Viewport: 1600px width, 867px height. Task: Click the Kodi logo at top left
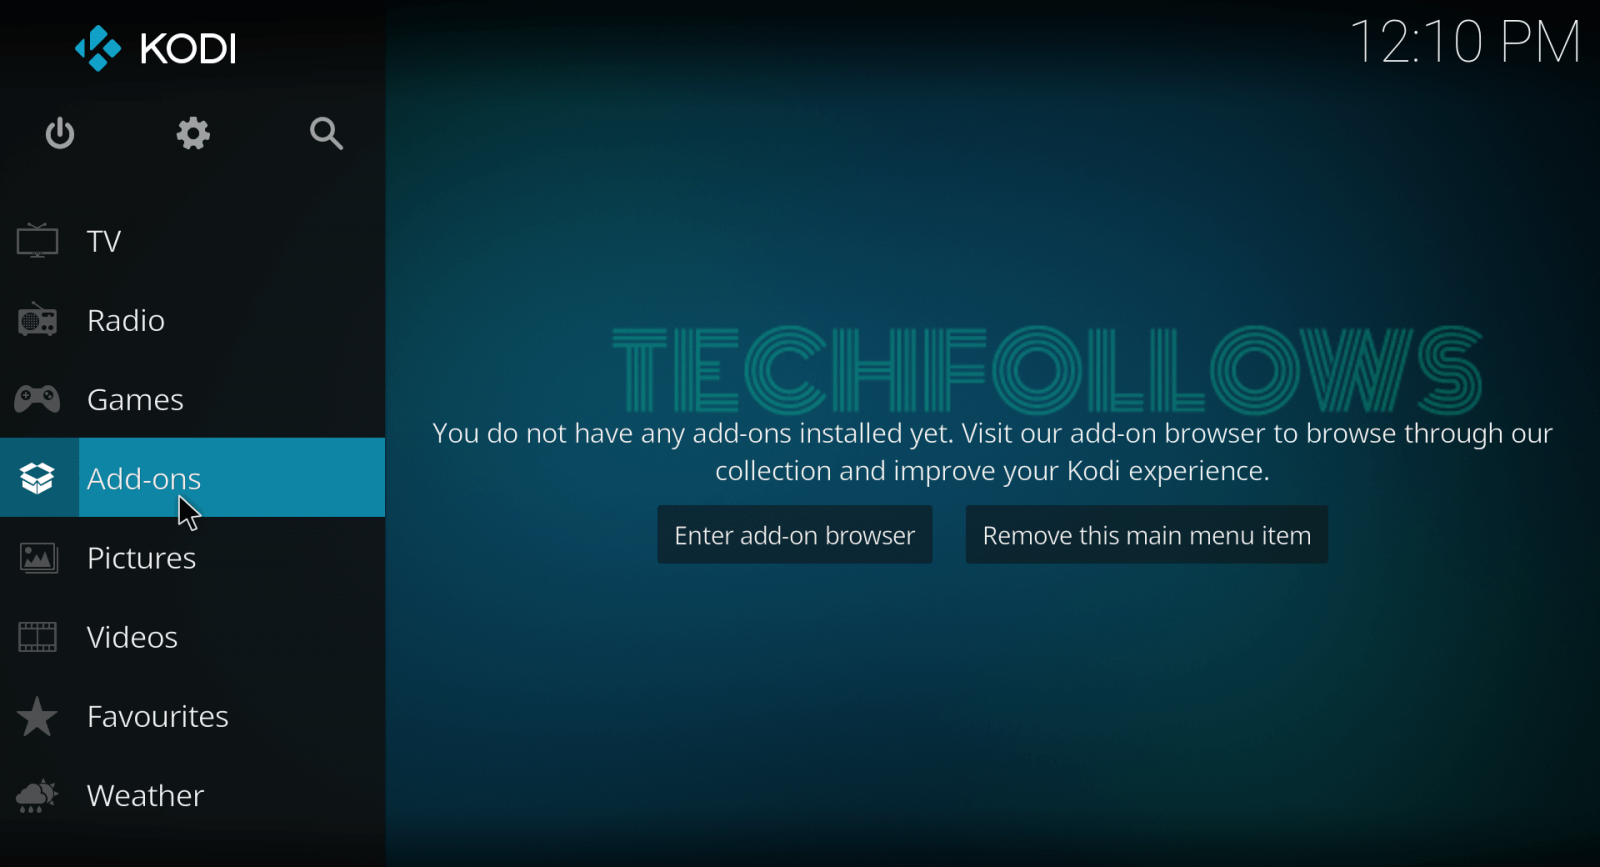pyautogui.click(x=155, y=48)
